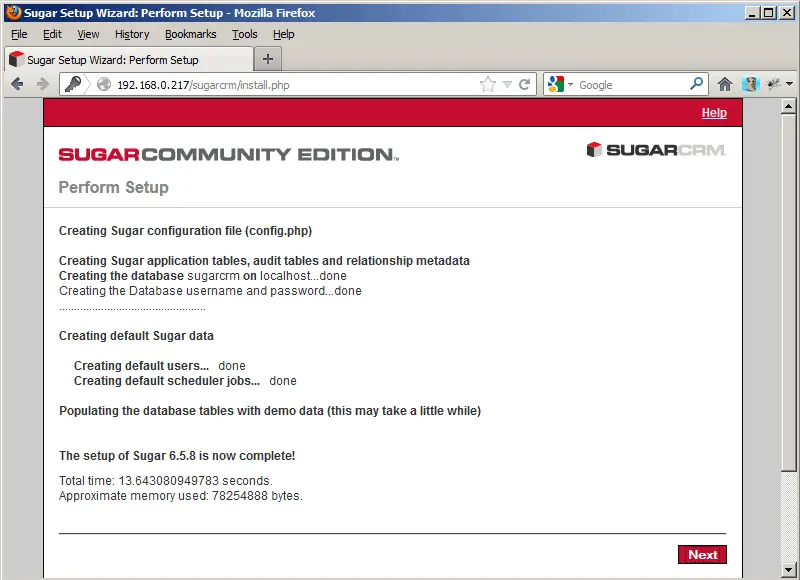800x580 pixels.
Task: Open a new tab with plus button
Action: click(268, 59)
